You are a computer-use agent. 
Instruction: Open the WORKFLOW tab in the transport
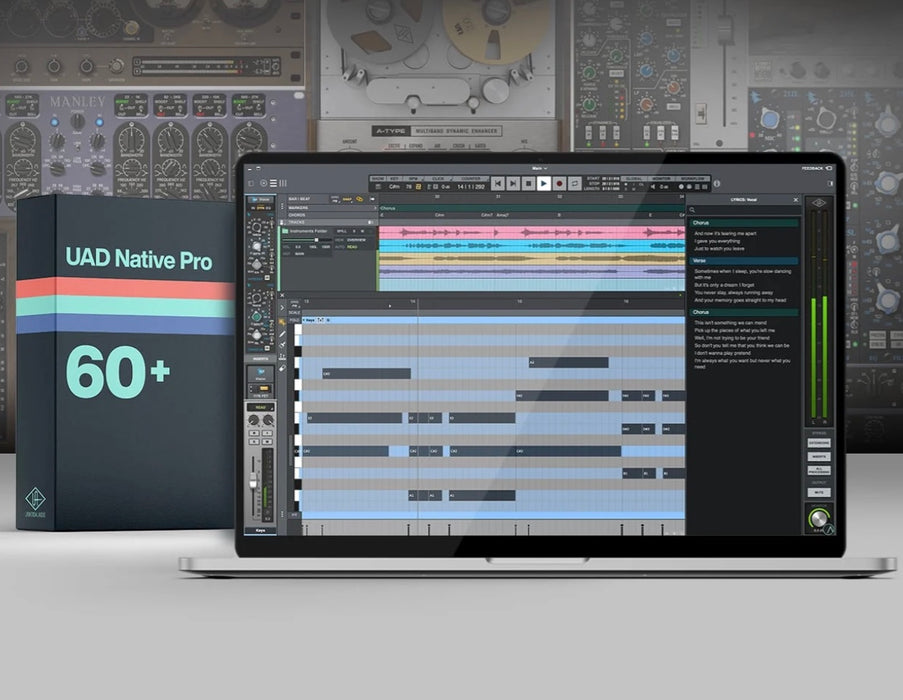pos(692,178)
